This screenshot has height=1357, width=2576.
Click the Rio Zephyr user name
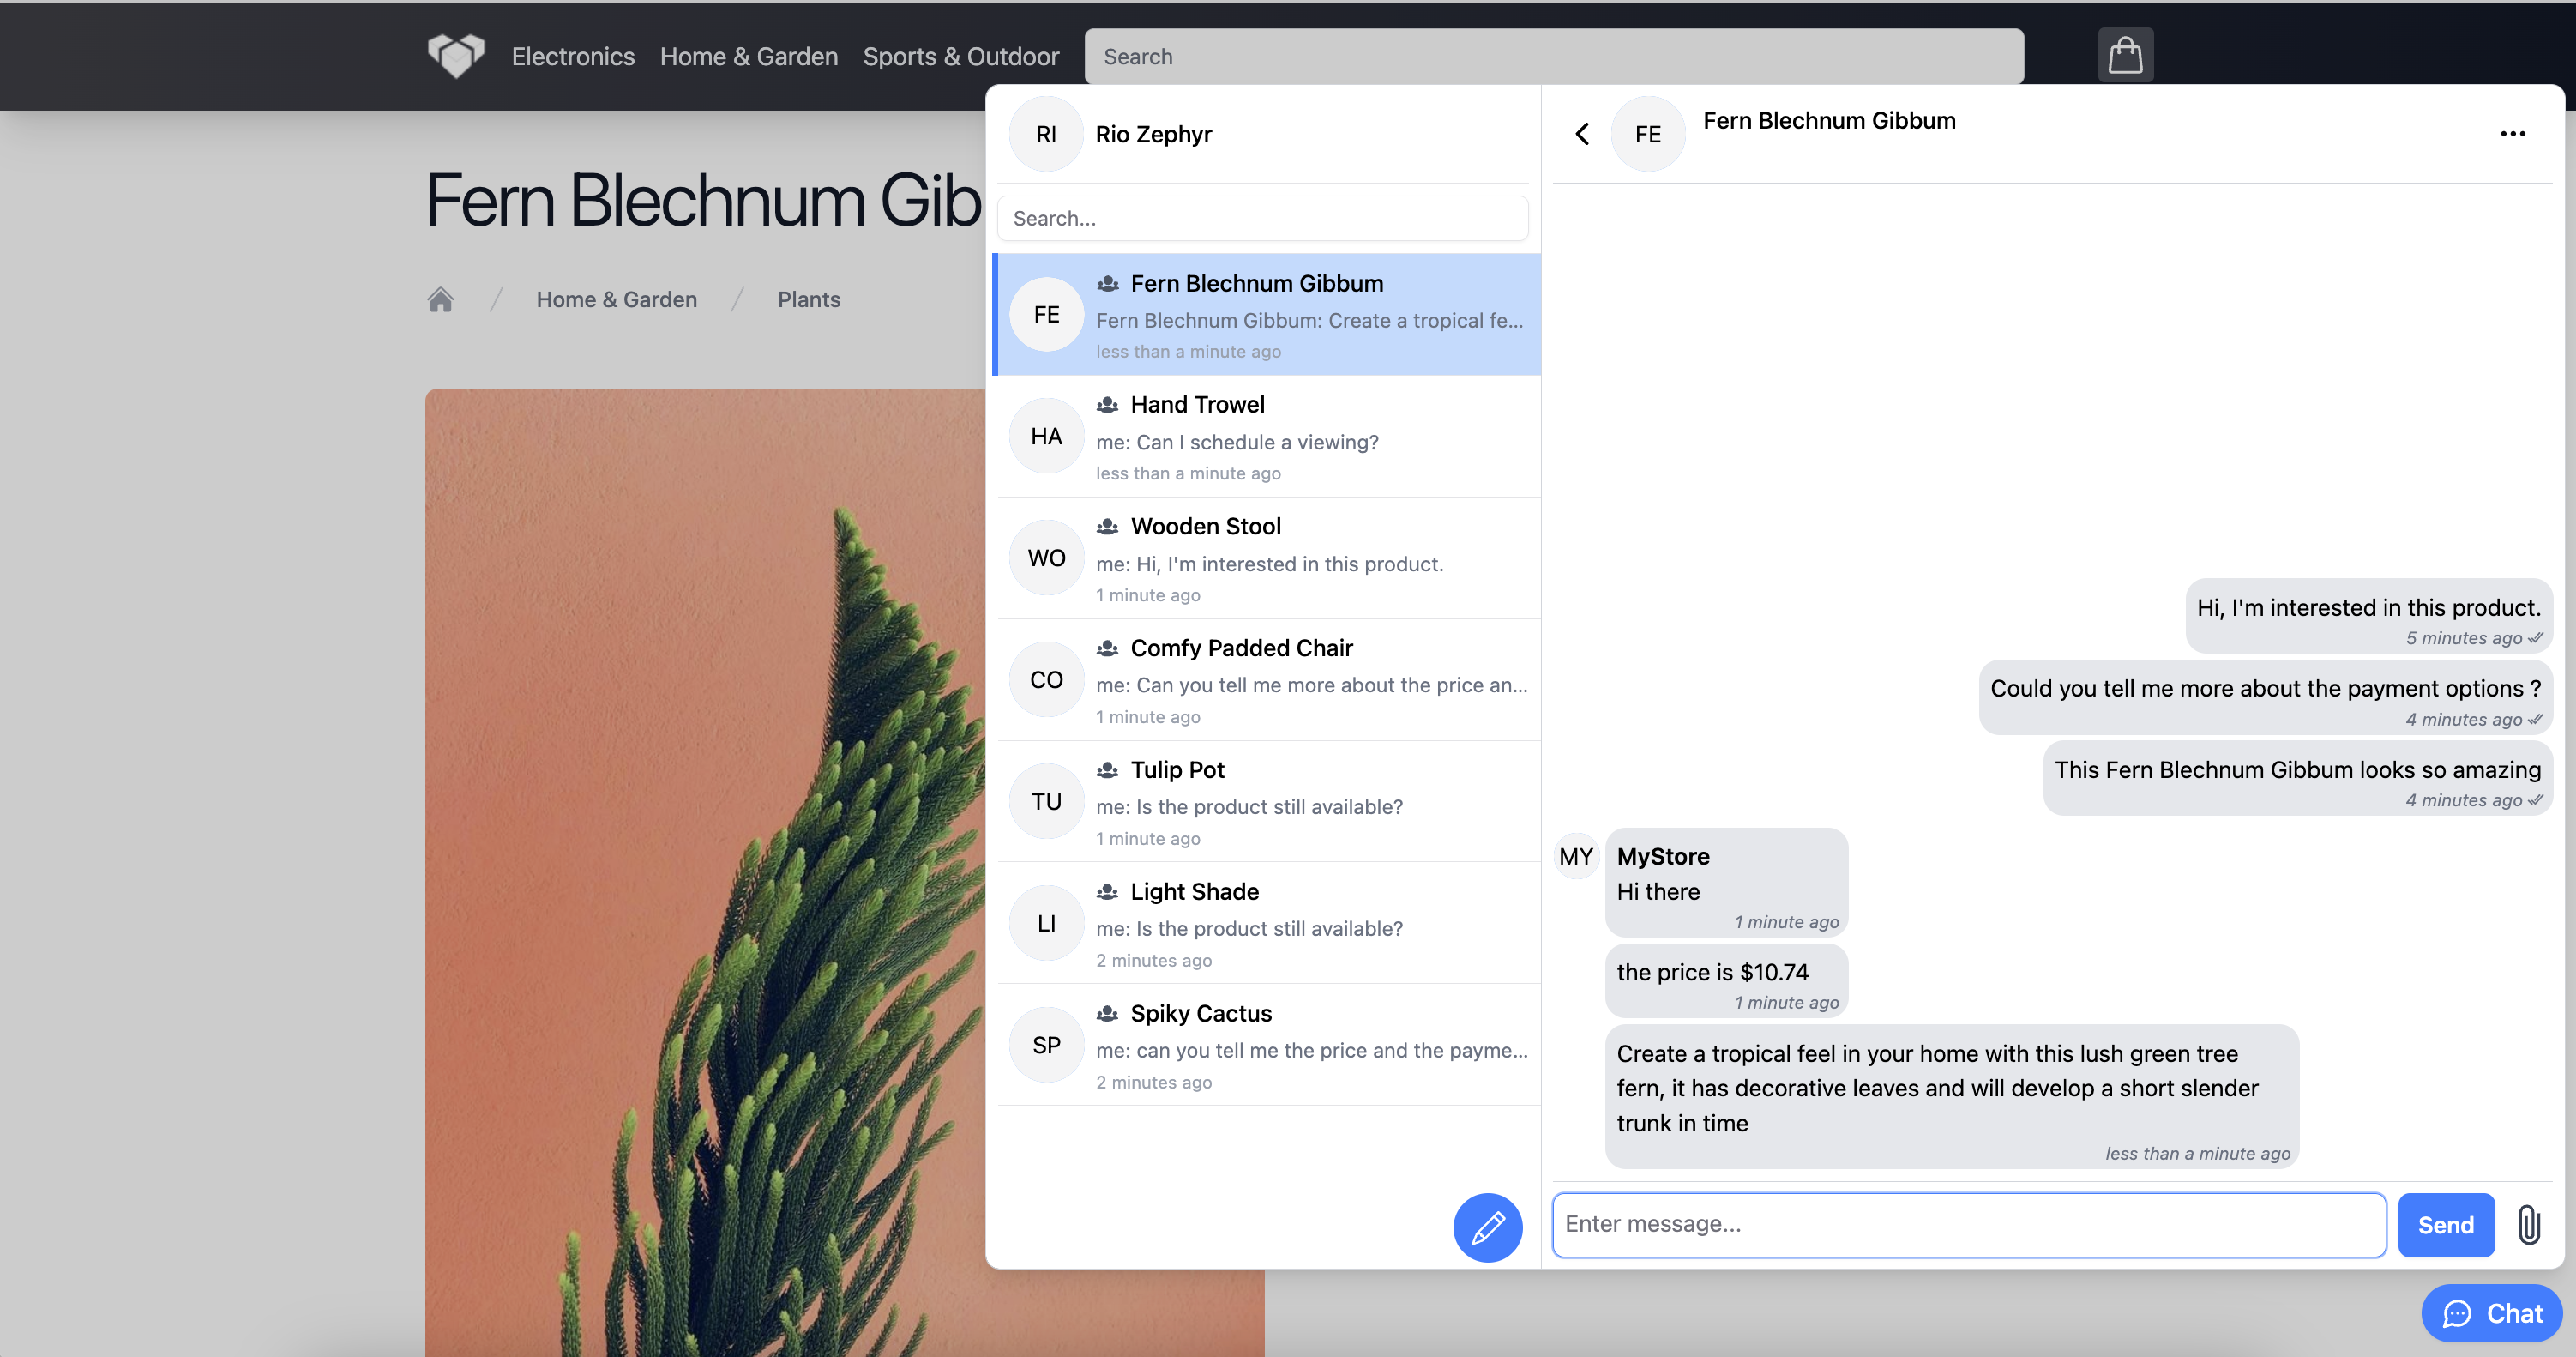coord(1153,134)
